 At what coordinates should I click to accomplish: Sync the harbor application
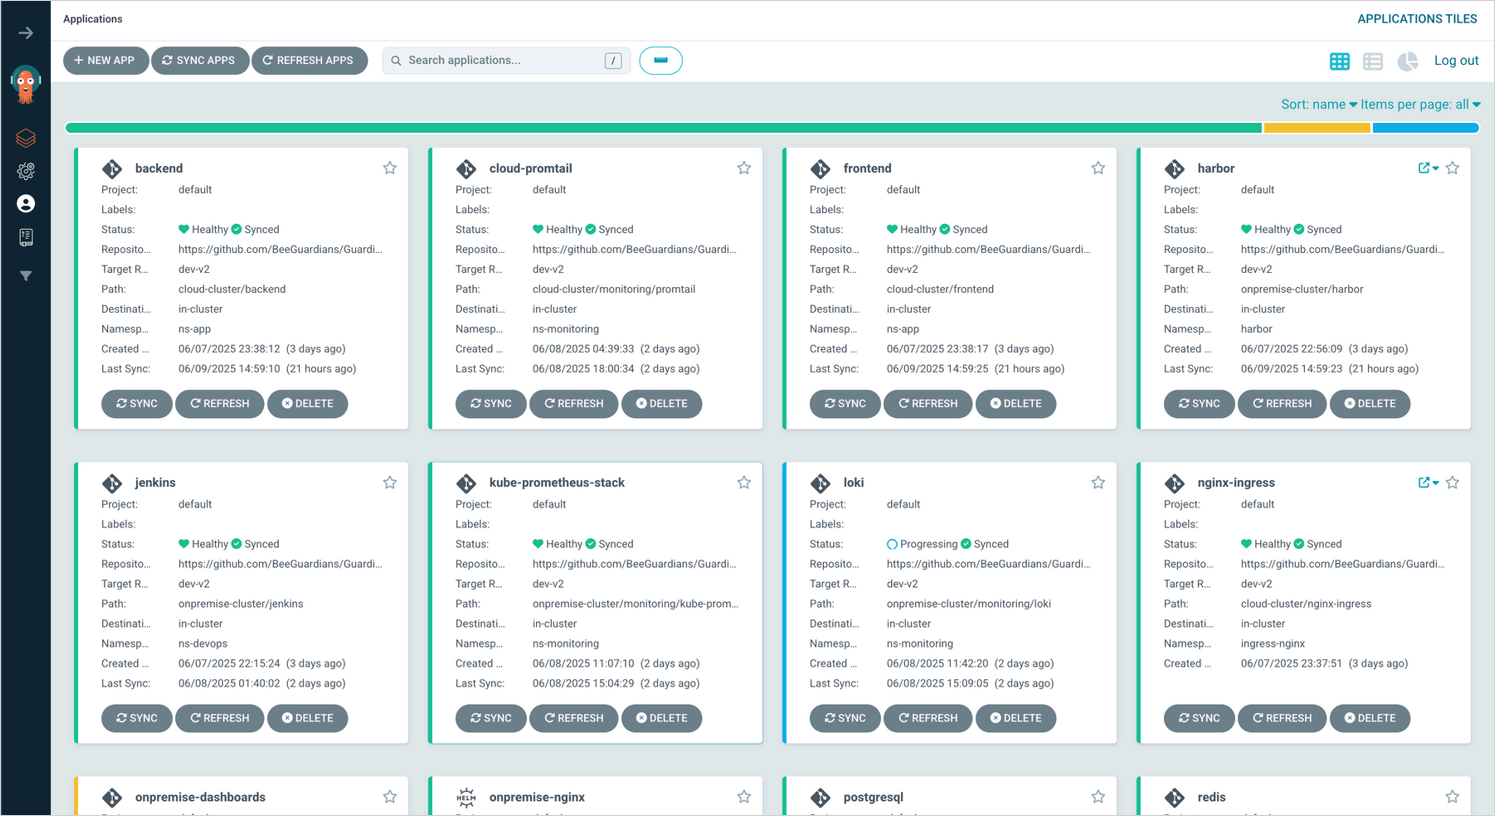click(1199, 404)
